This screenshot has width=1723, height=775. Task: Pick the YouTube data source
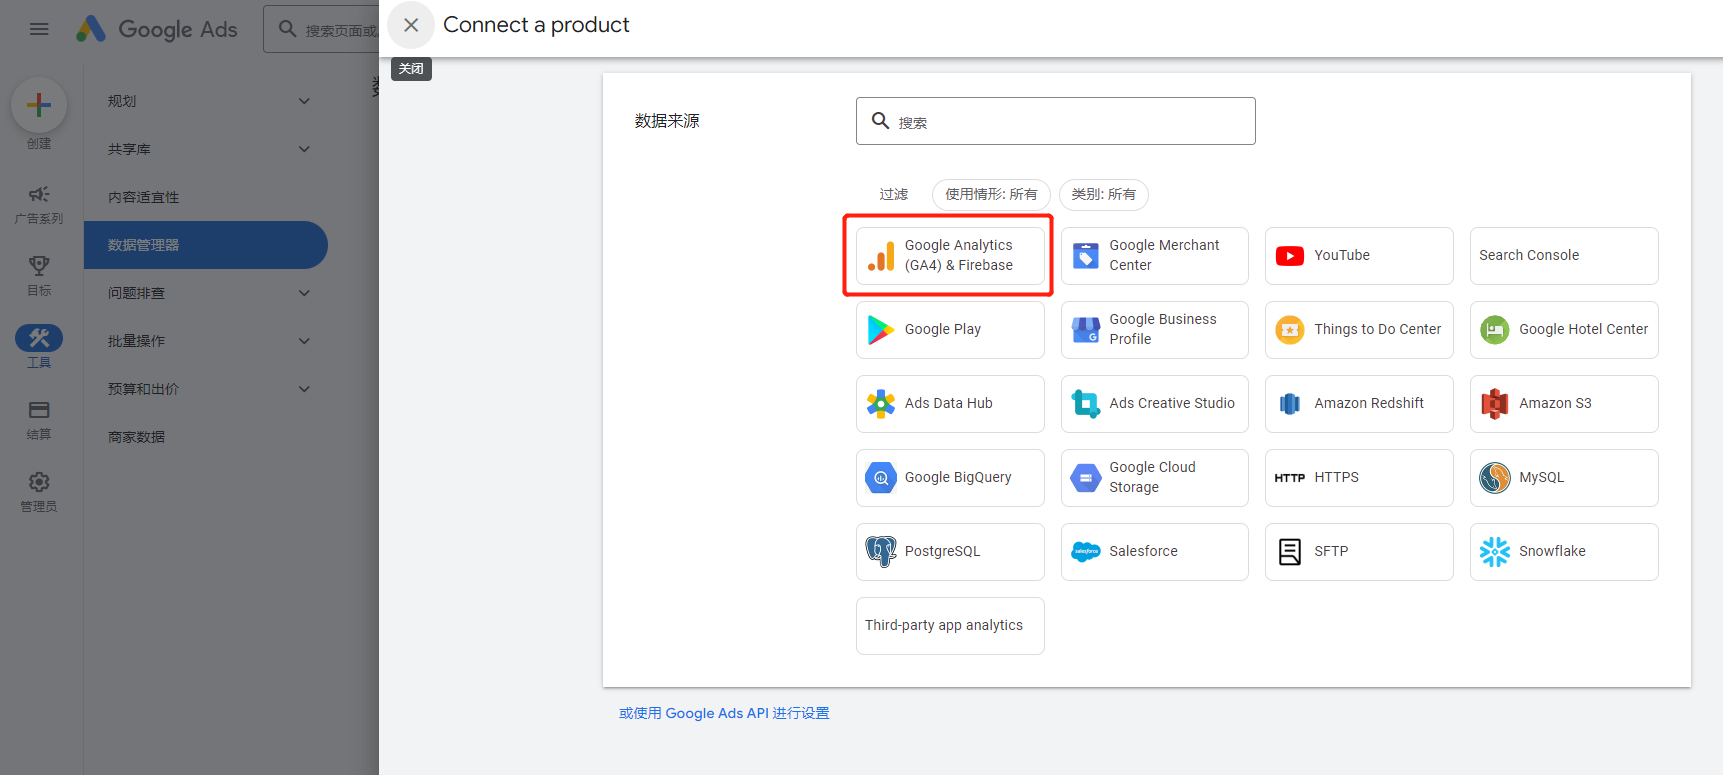pos(1359,256)
